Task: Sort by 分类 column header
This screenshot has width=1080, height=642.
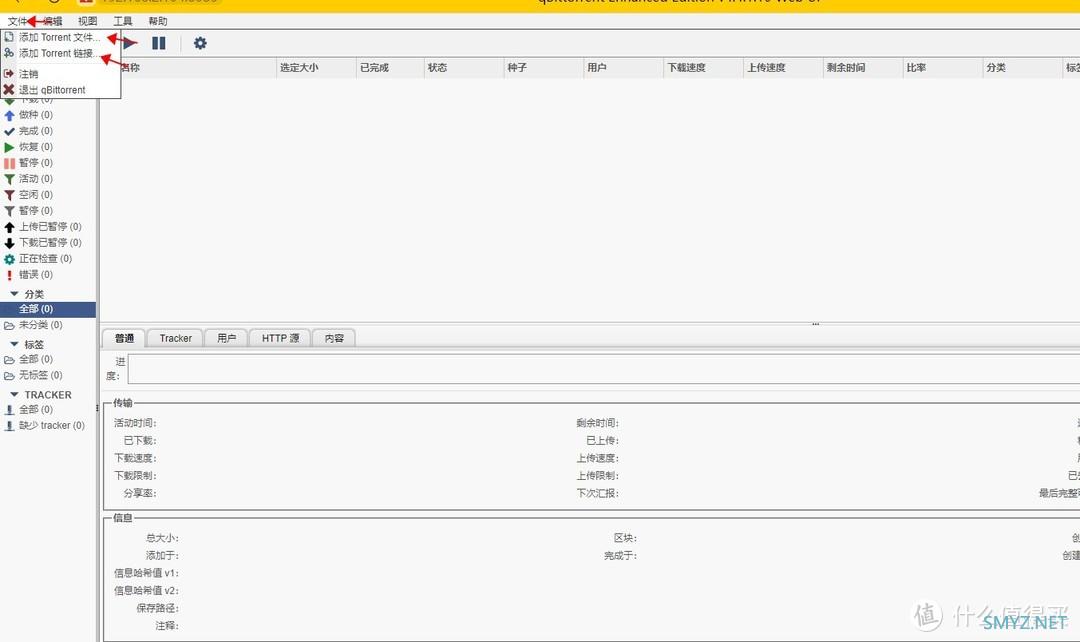Action: point(1023,68)
